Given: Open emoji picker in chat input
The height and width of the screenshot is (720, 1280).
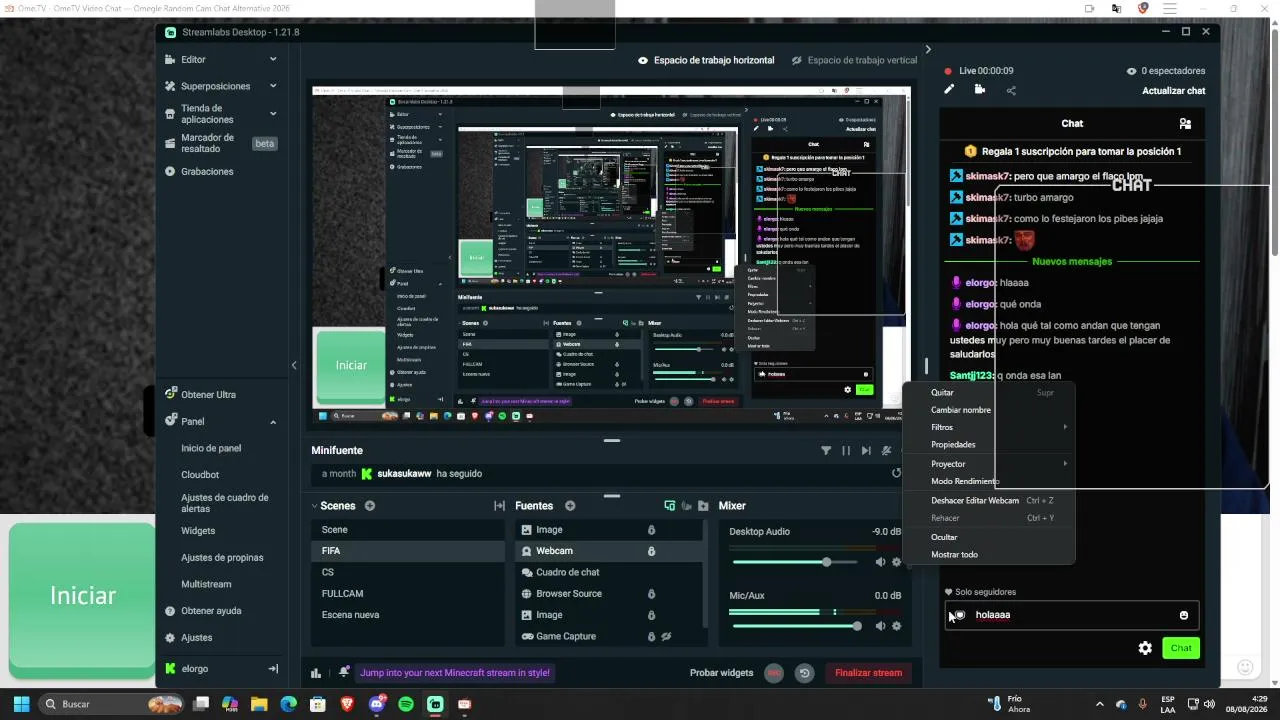Looking at the screenshot, I should [1184, 615].
